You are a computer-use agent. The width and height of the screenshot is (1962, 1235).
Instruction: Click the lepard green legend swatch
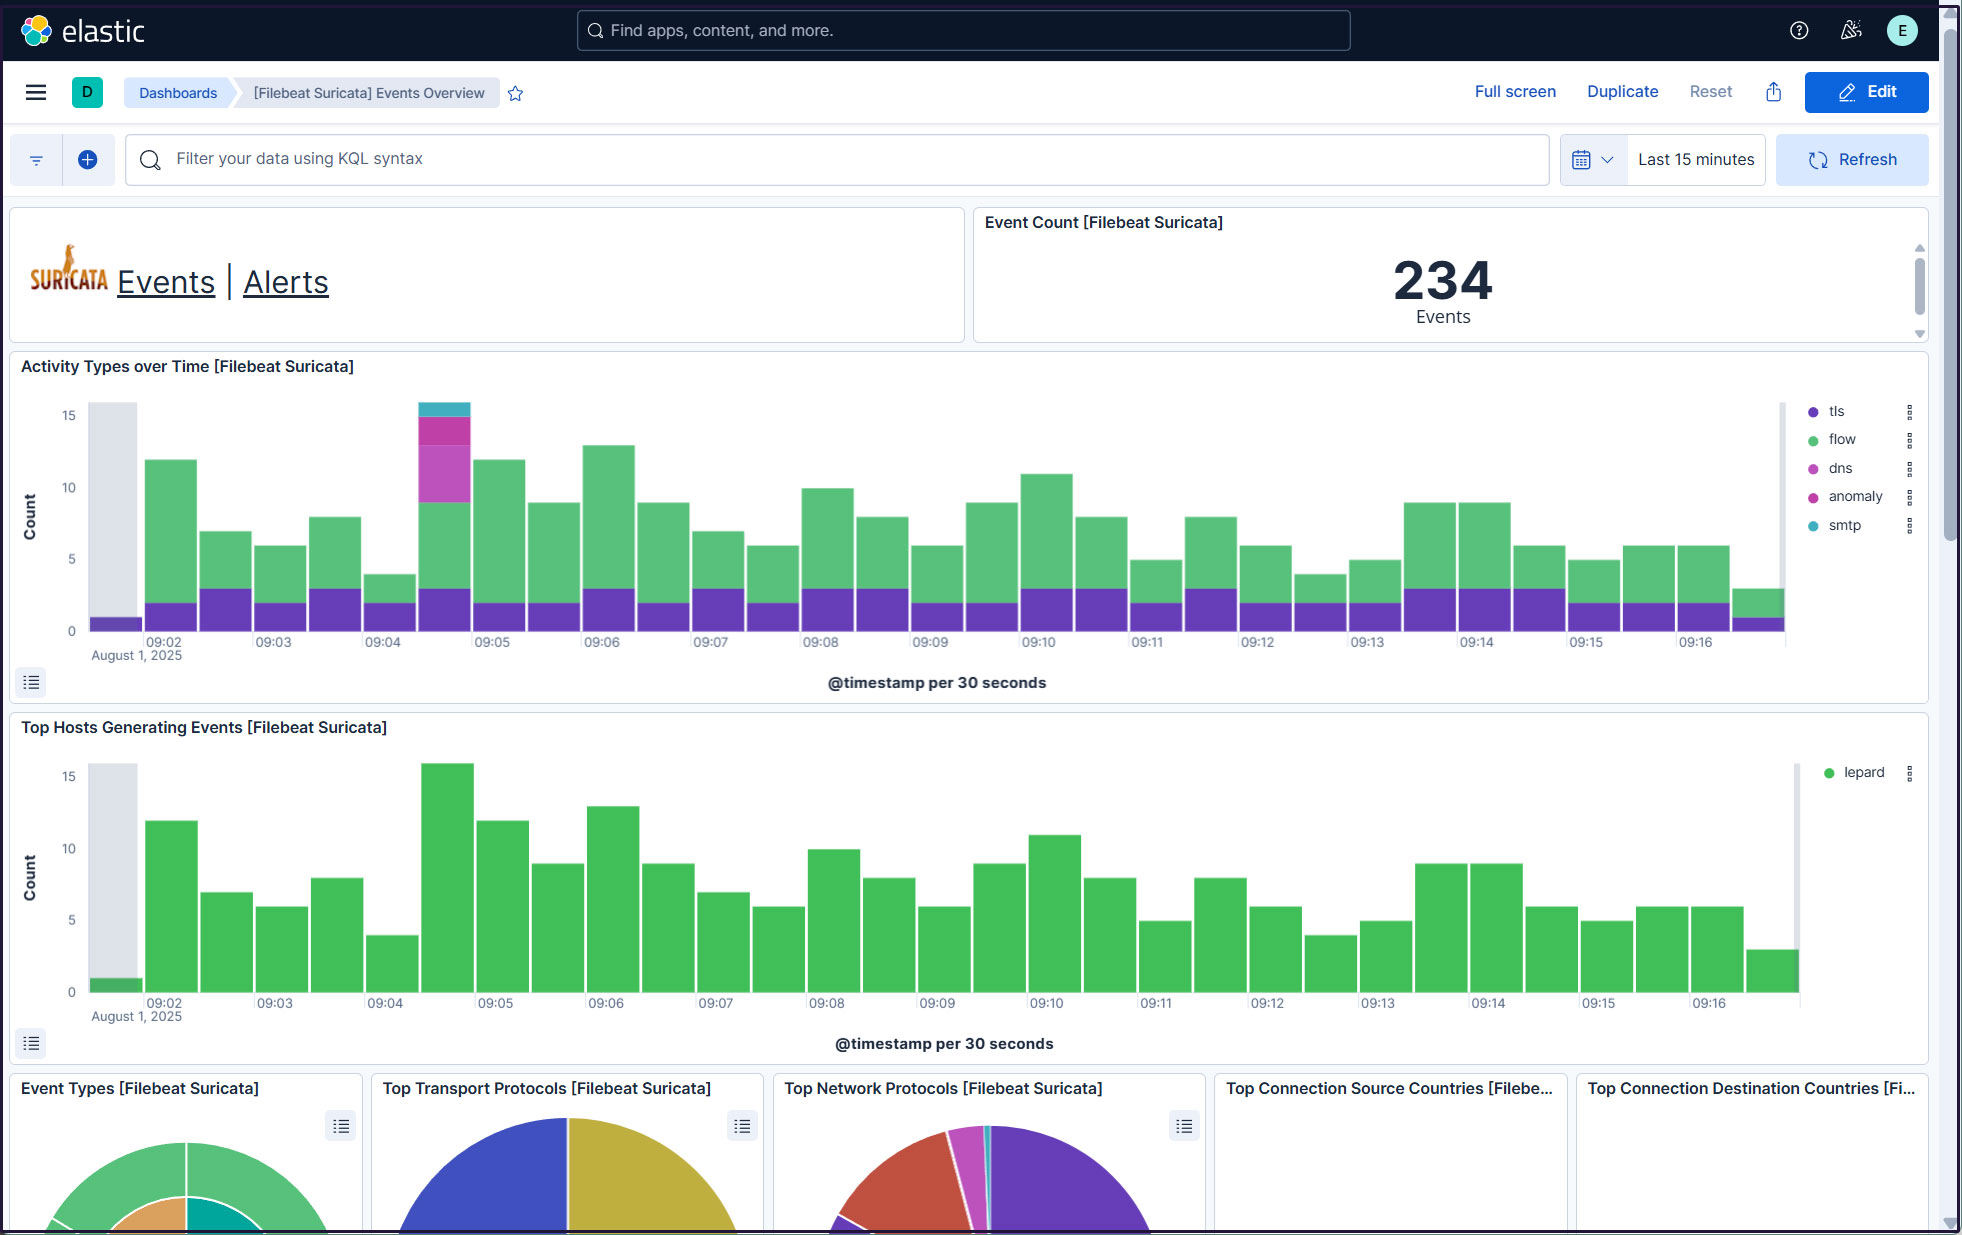click(1829, 773)
